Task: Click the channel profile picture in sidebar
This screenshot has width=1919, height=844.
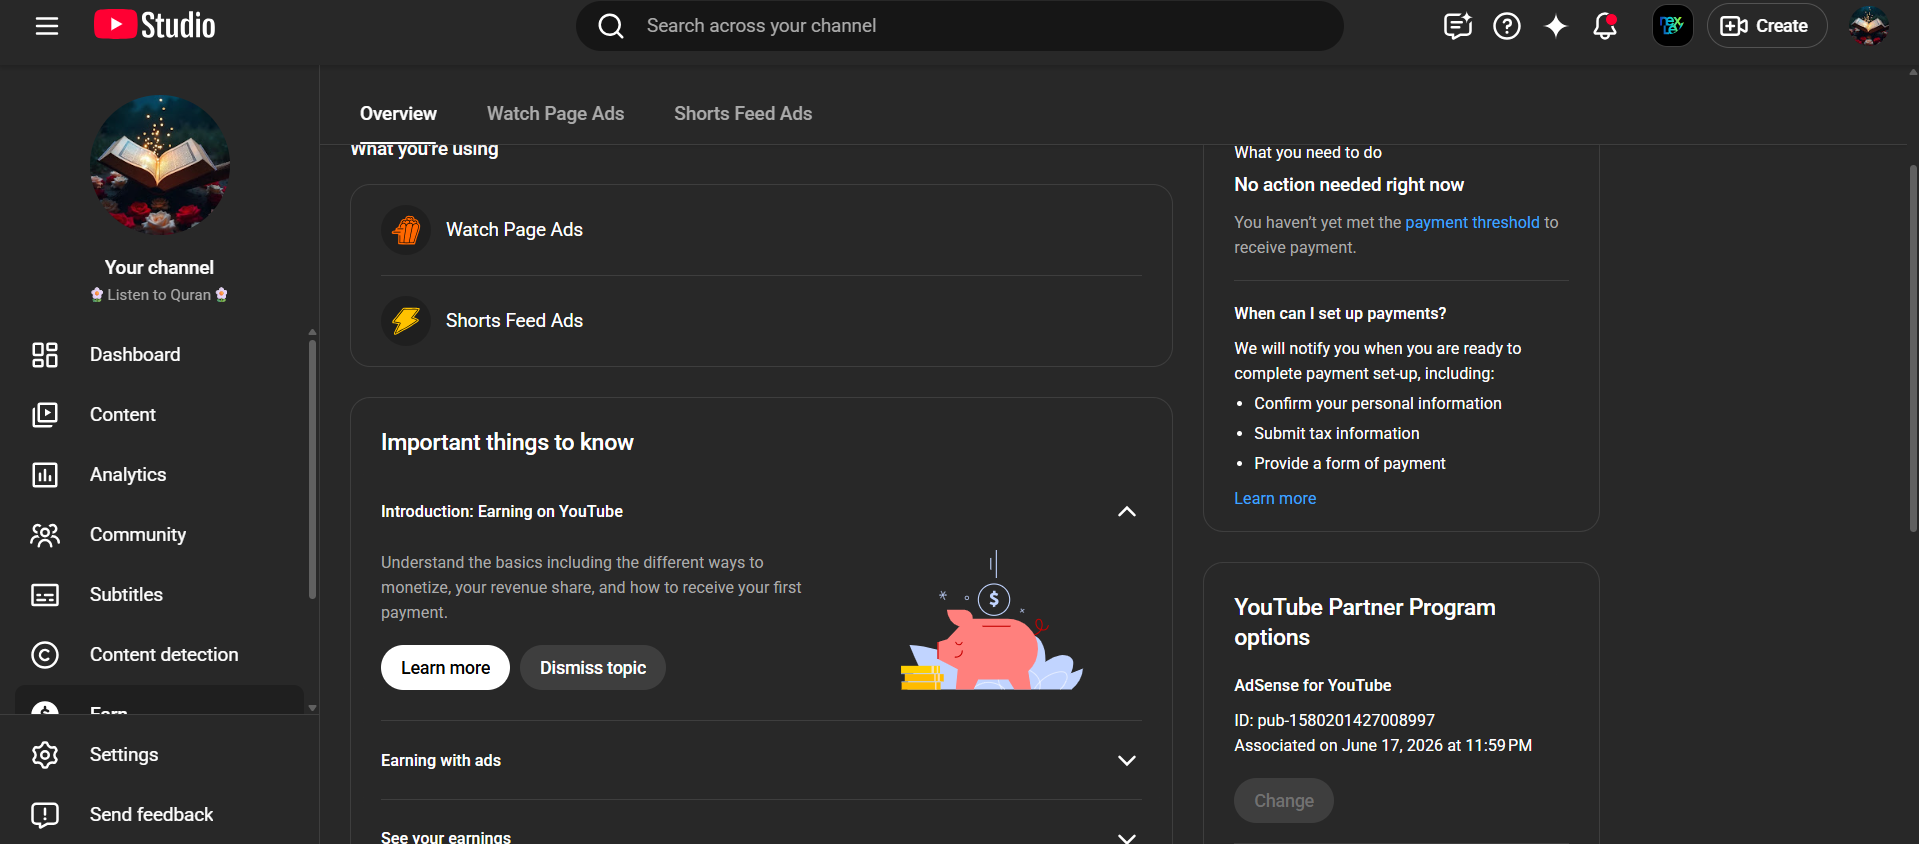Action: (x=160, y=165)
